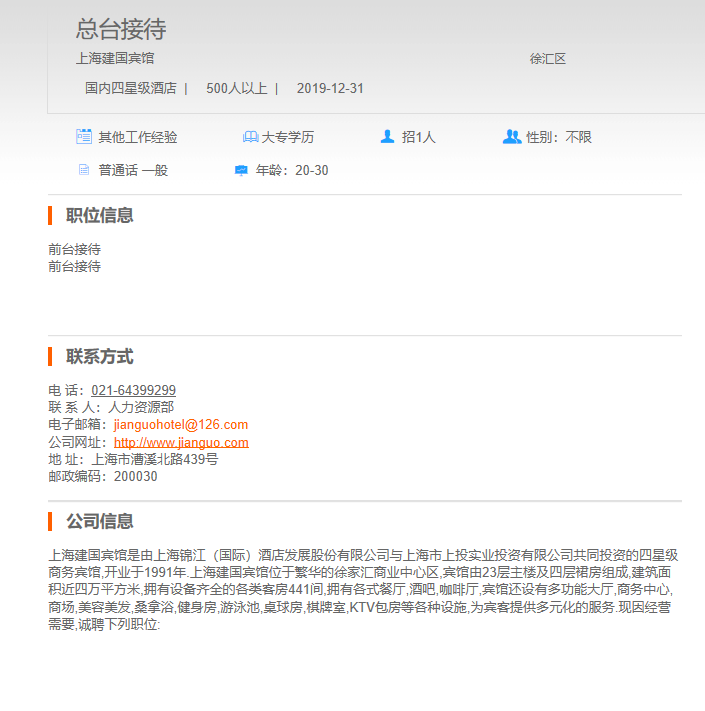The height and width of the screenshot is (711, 705).
Task: Click the phone number 021-64399299
Action: 134,390
